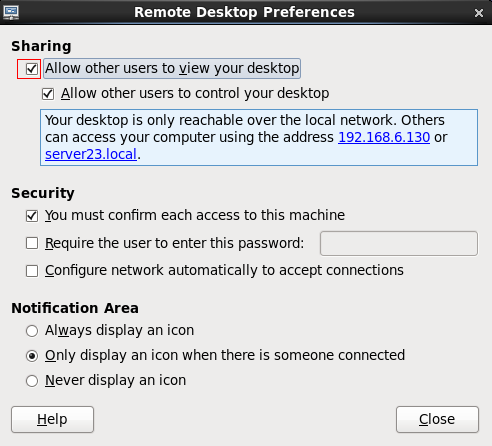The image size is (492, 446).
Task: Uncheck Allow other users to control your desktop
Action: (48, 94)
